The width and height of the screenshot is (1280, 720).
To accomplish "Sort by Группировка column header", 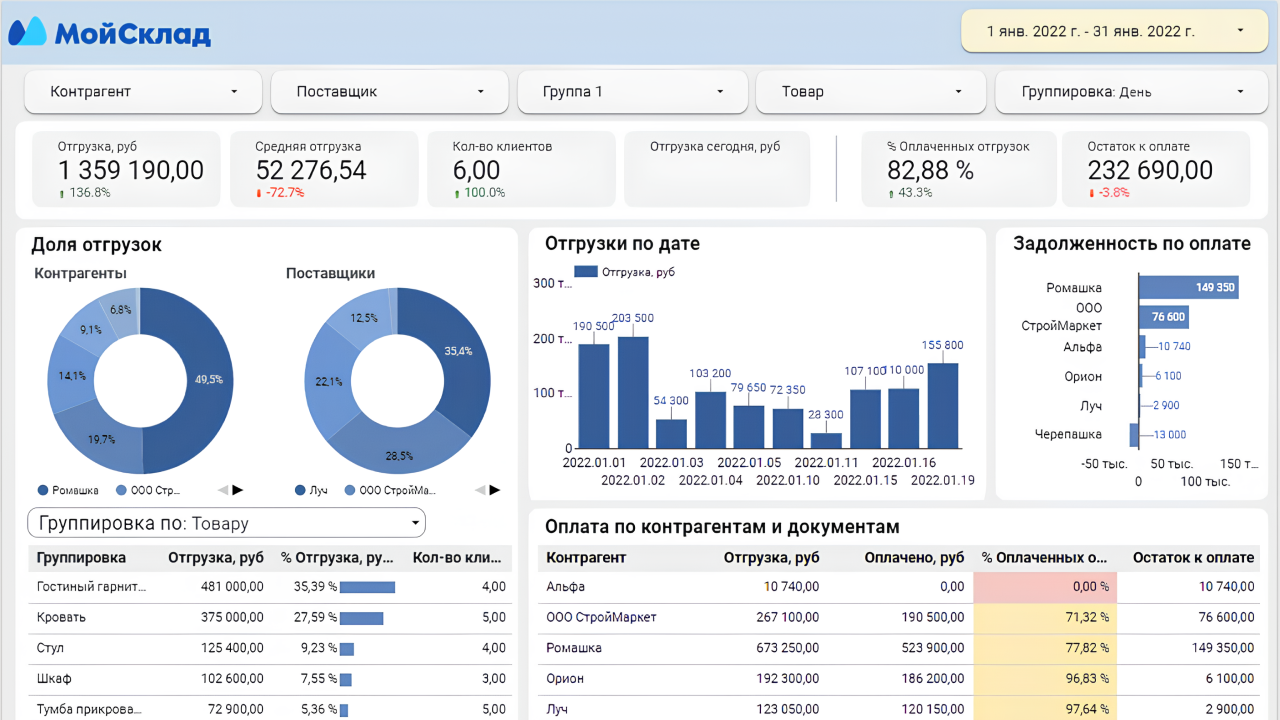I will click(82, 558).
